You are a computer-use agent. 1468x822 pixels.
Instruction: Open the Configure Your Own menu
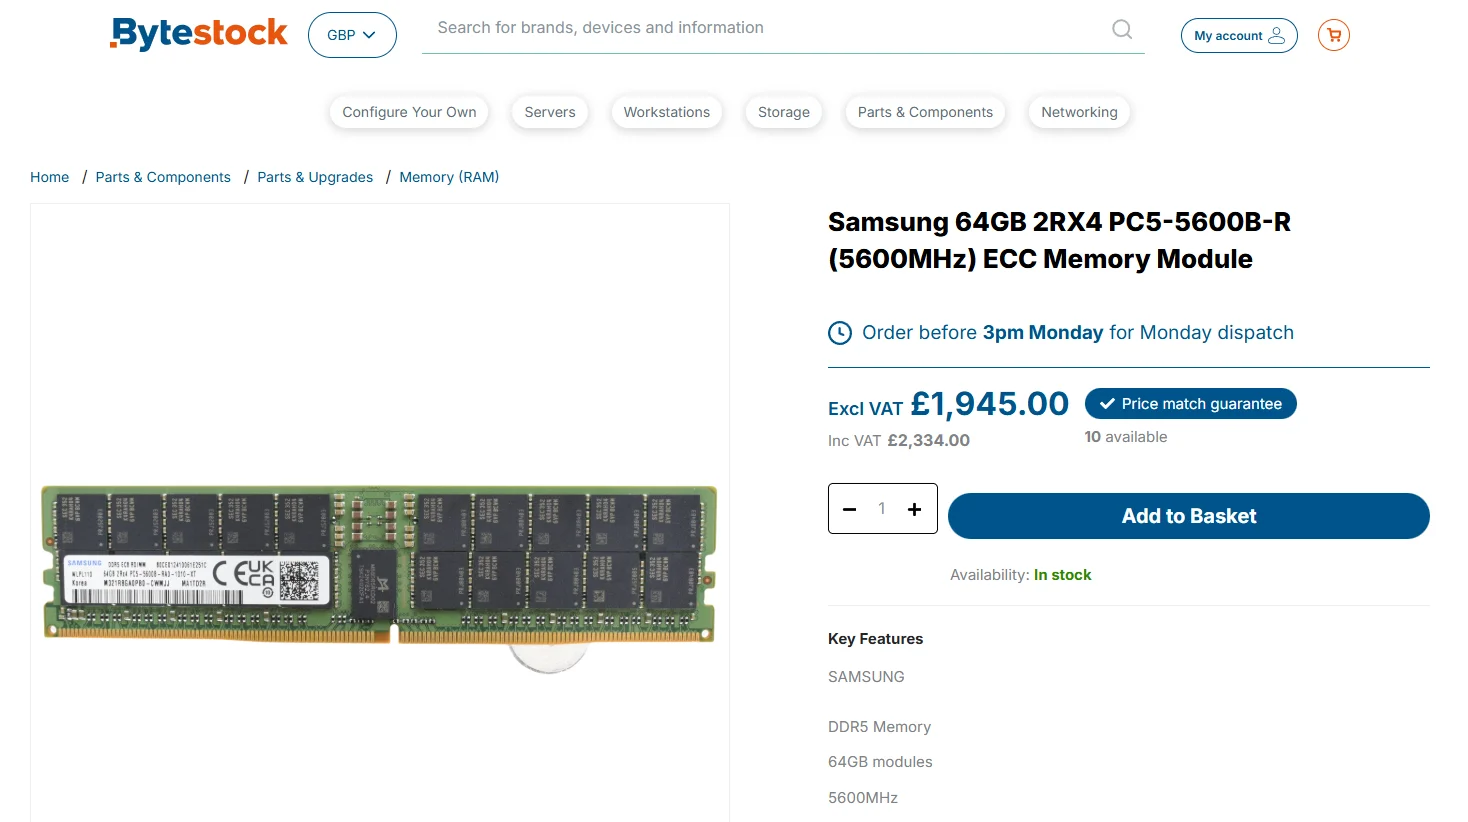tap(409, 112)
